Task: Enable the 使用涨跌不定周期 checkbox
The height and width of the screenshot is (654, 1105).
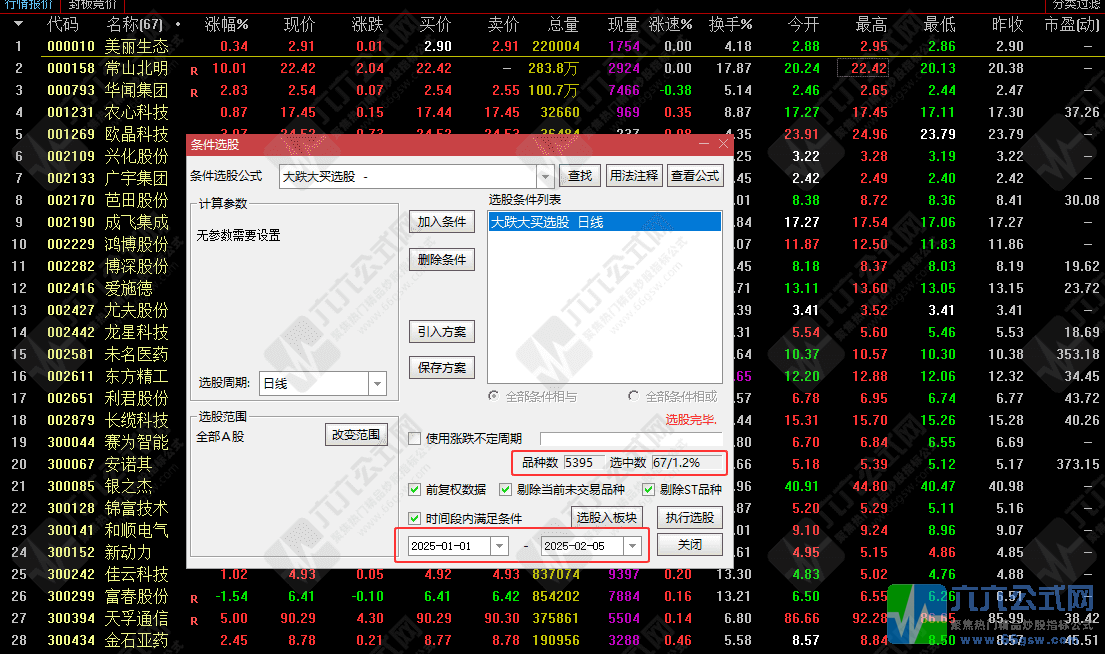Action: tap(415, 438)
